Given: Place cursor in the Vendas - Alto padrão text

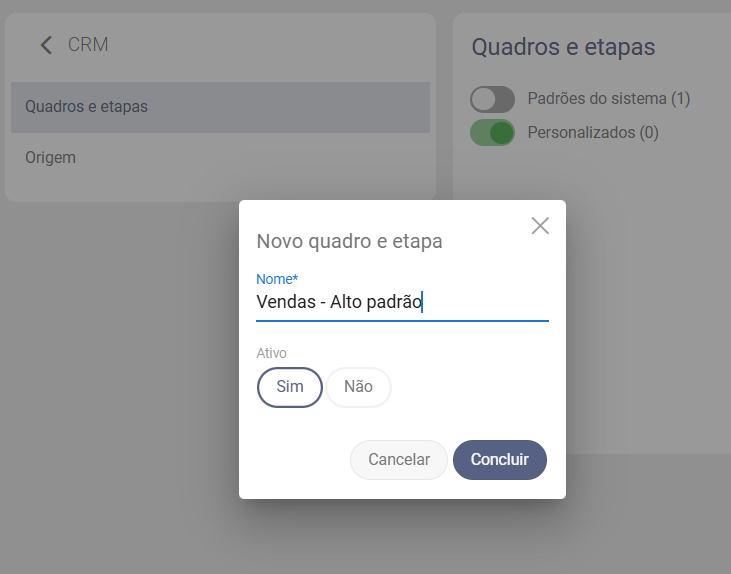Looking at the screenshot, I should click(x=339, y=302).
